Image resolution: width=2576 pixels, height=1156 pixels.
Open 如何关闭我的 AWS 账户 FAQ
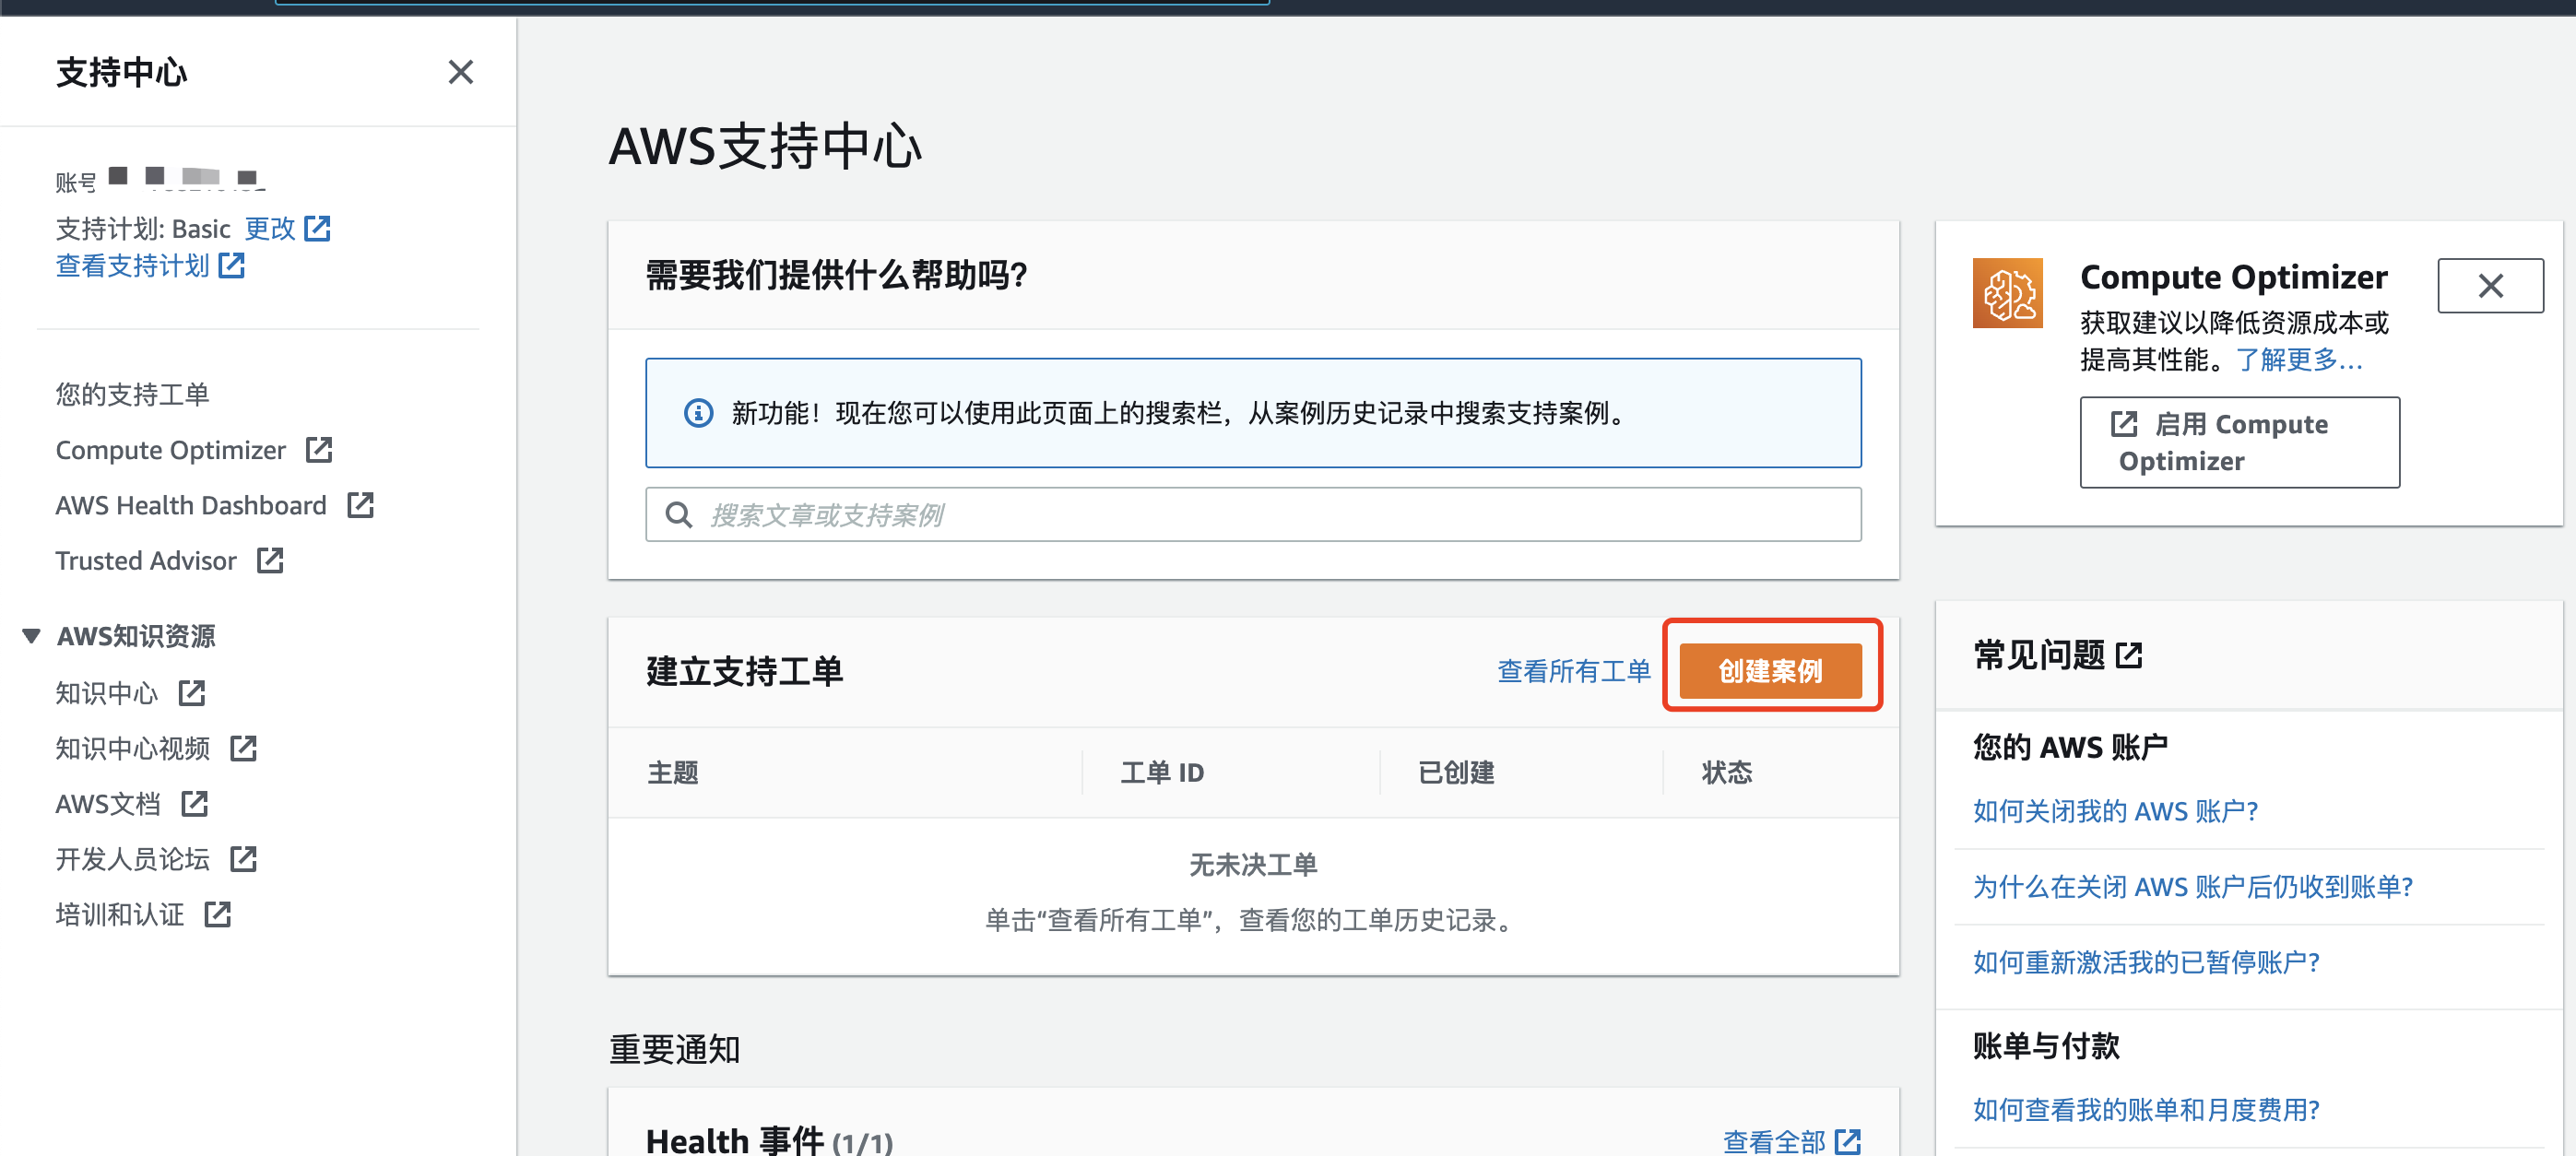(x=2115, y=811)
